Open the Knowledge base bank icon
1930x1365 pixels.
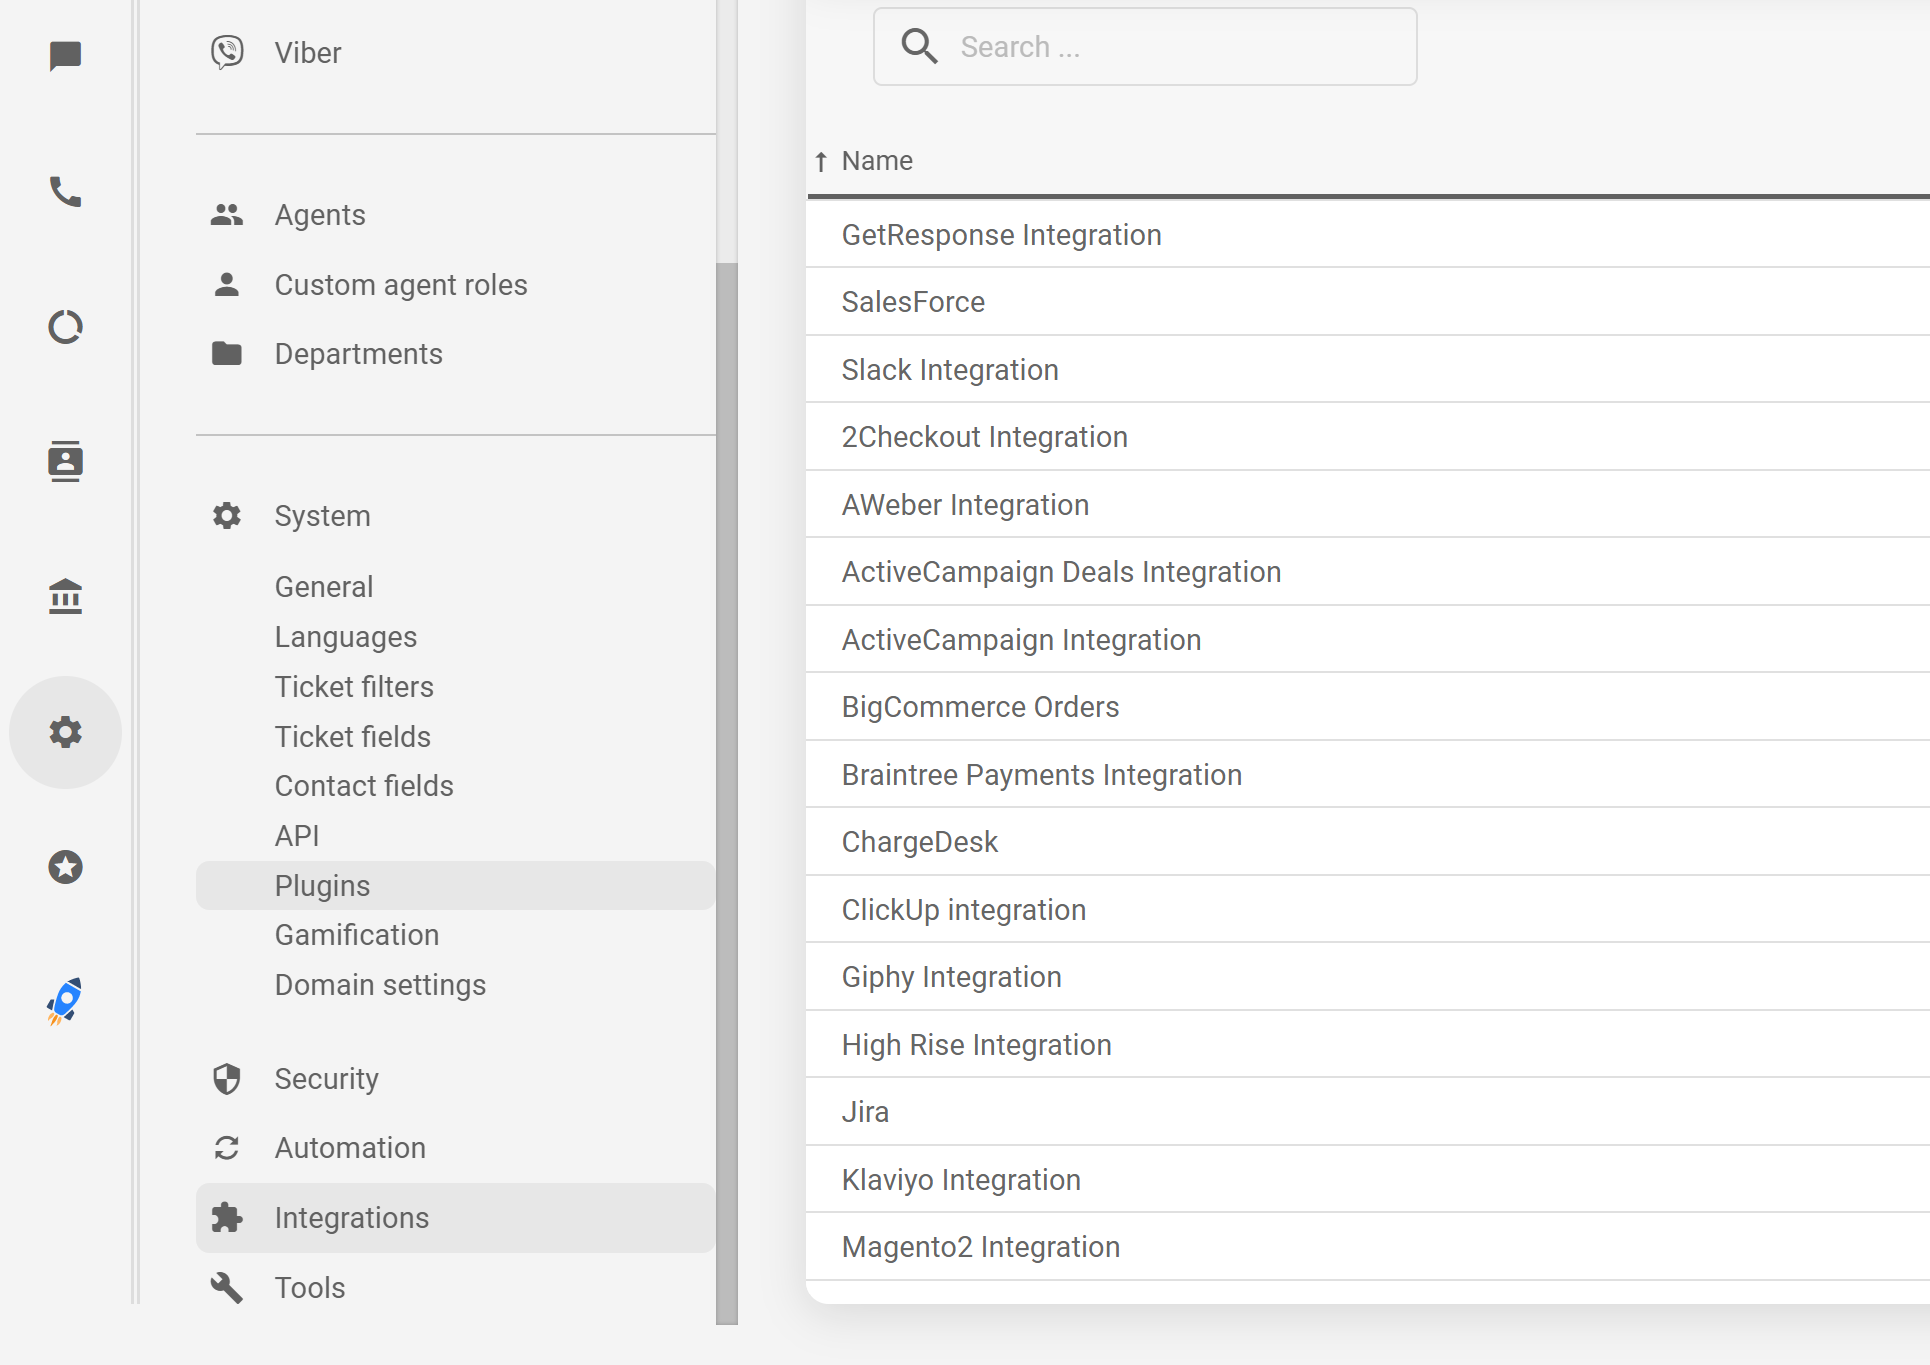coord(65,596)
